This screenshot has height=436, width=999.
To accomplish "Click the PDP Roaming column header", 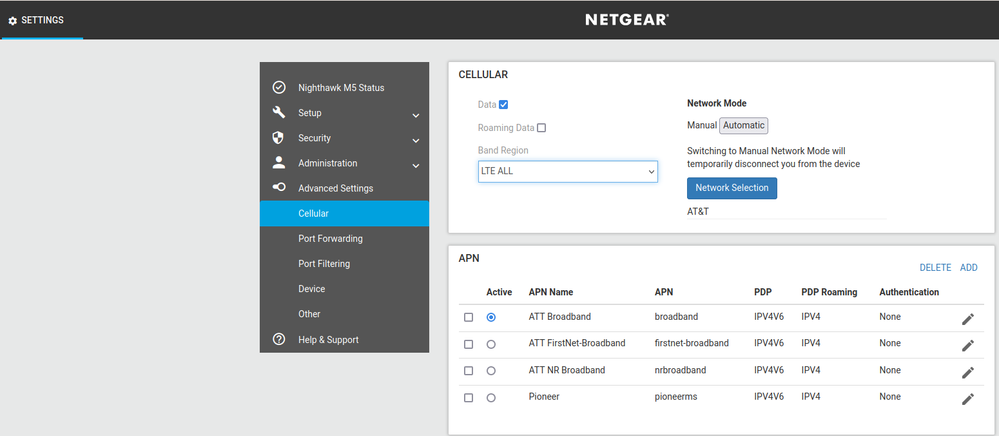I will click(829, 292).
